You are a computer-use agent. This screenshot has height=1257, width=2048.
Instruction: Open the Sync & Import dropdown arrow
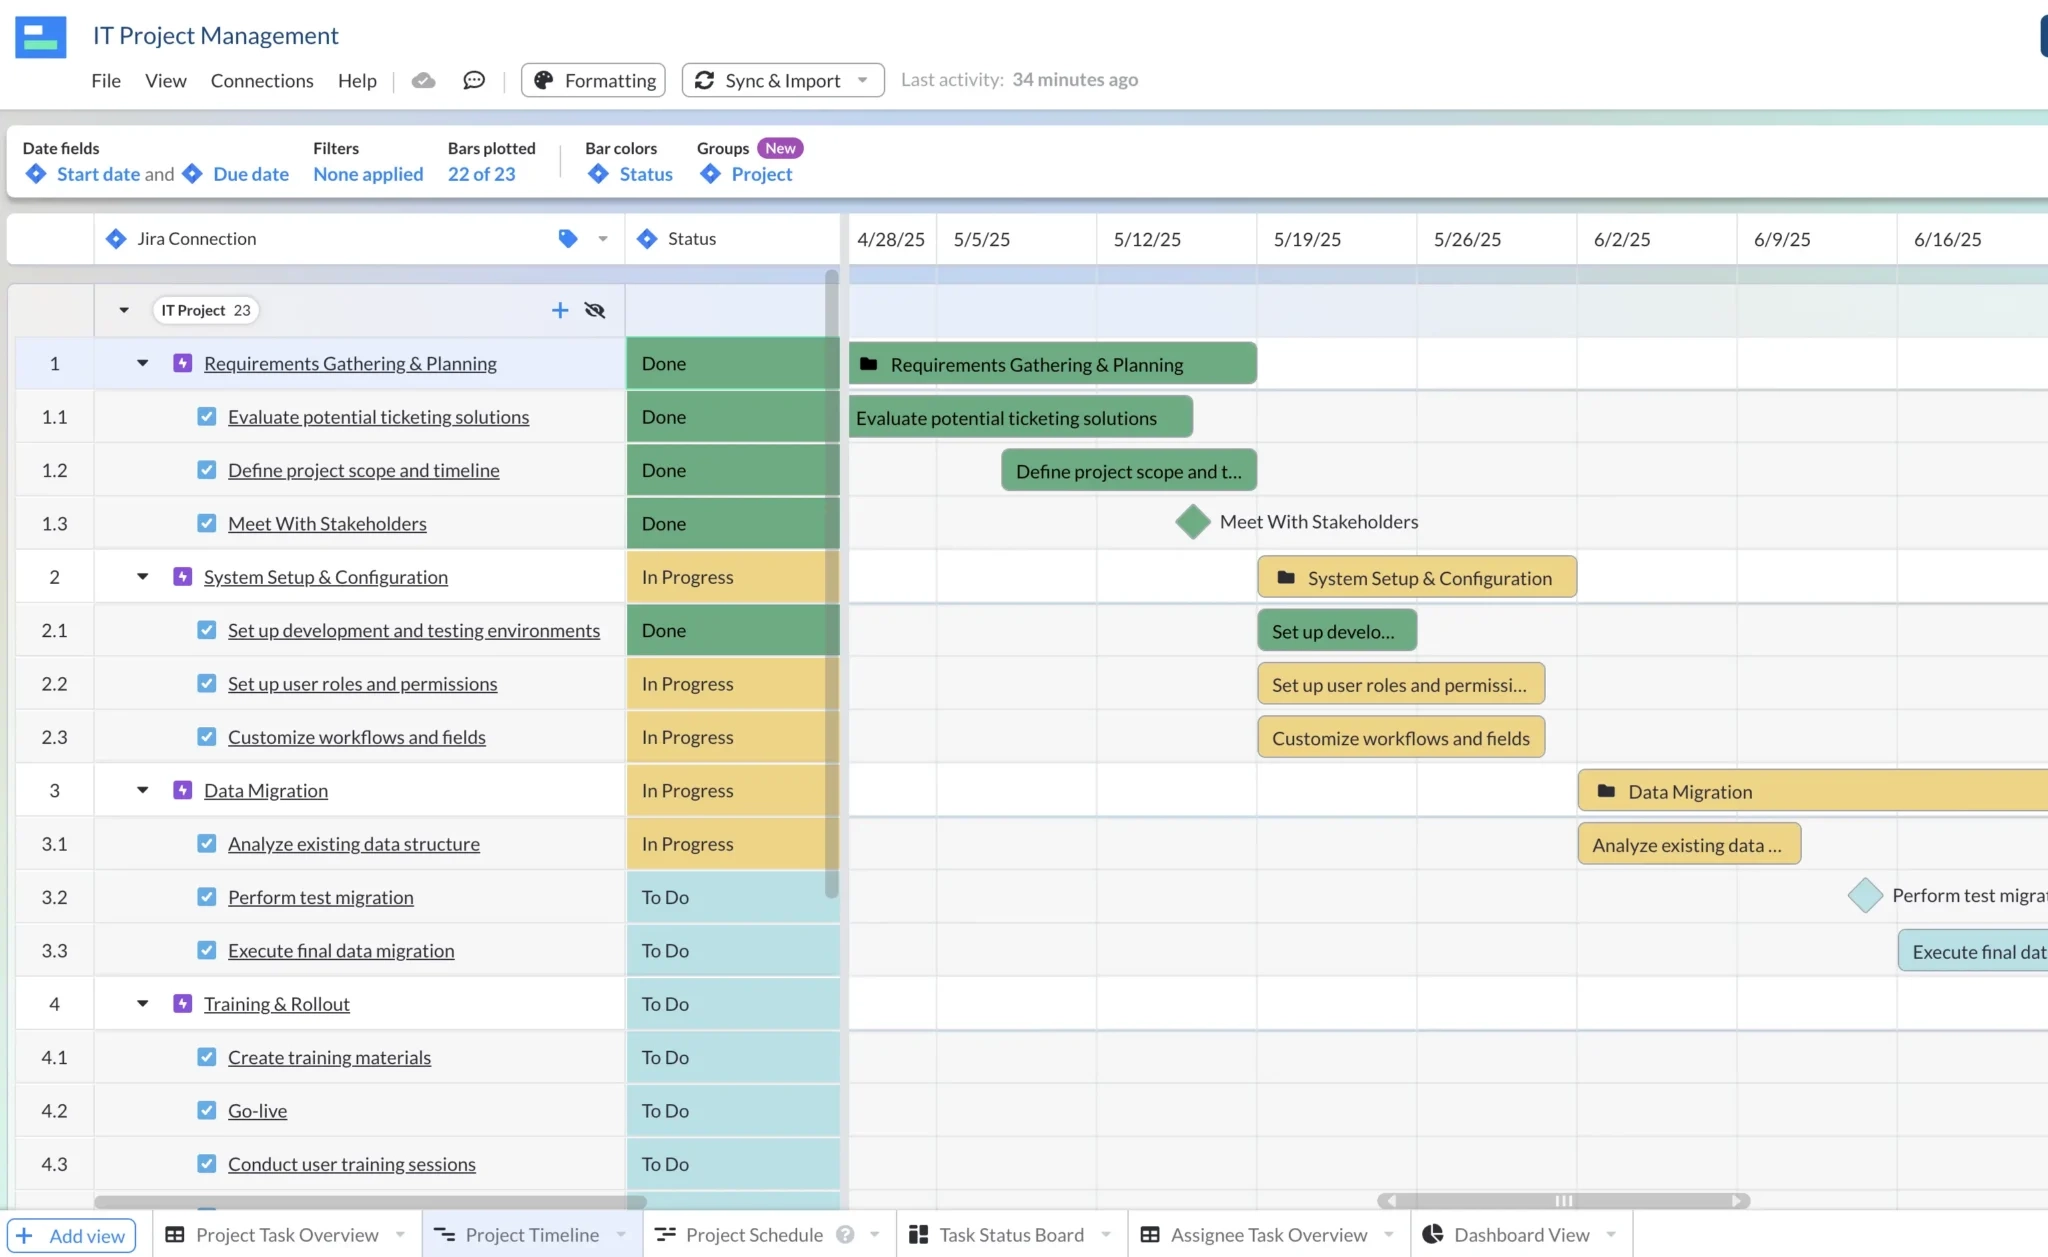click(862, 80)
